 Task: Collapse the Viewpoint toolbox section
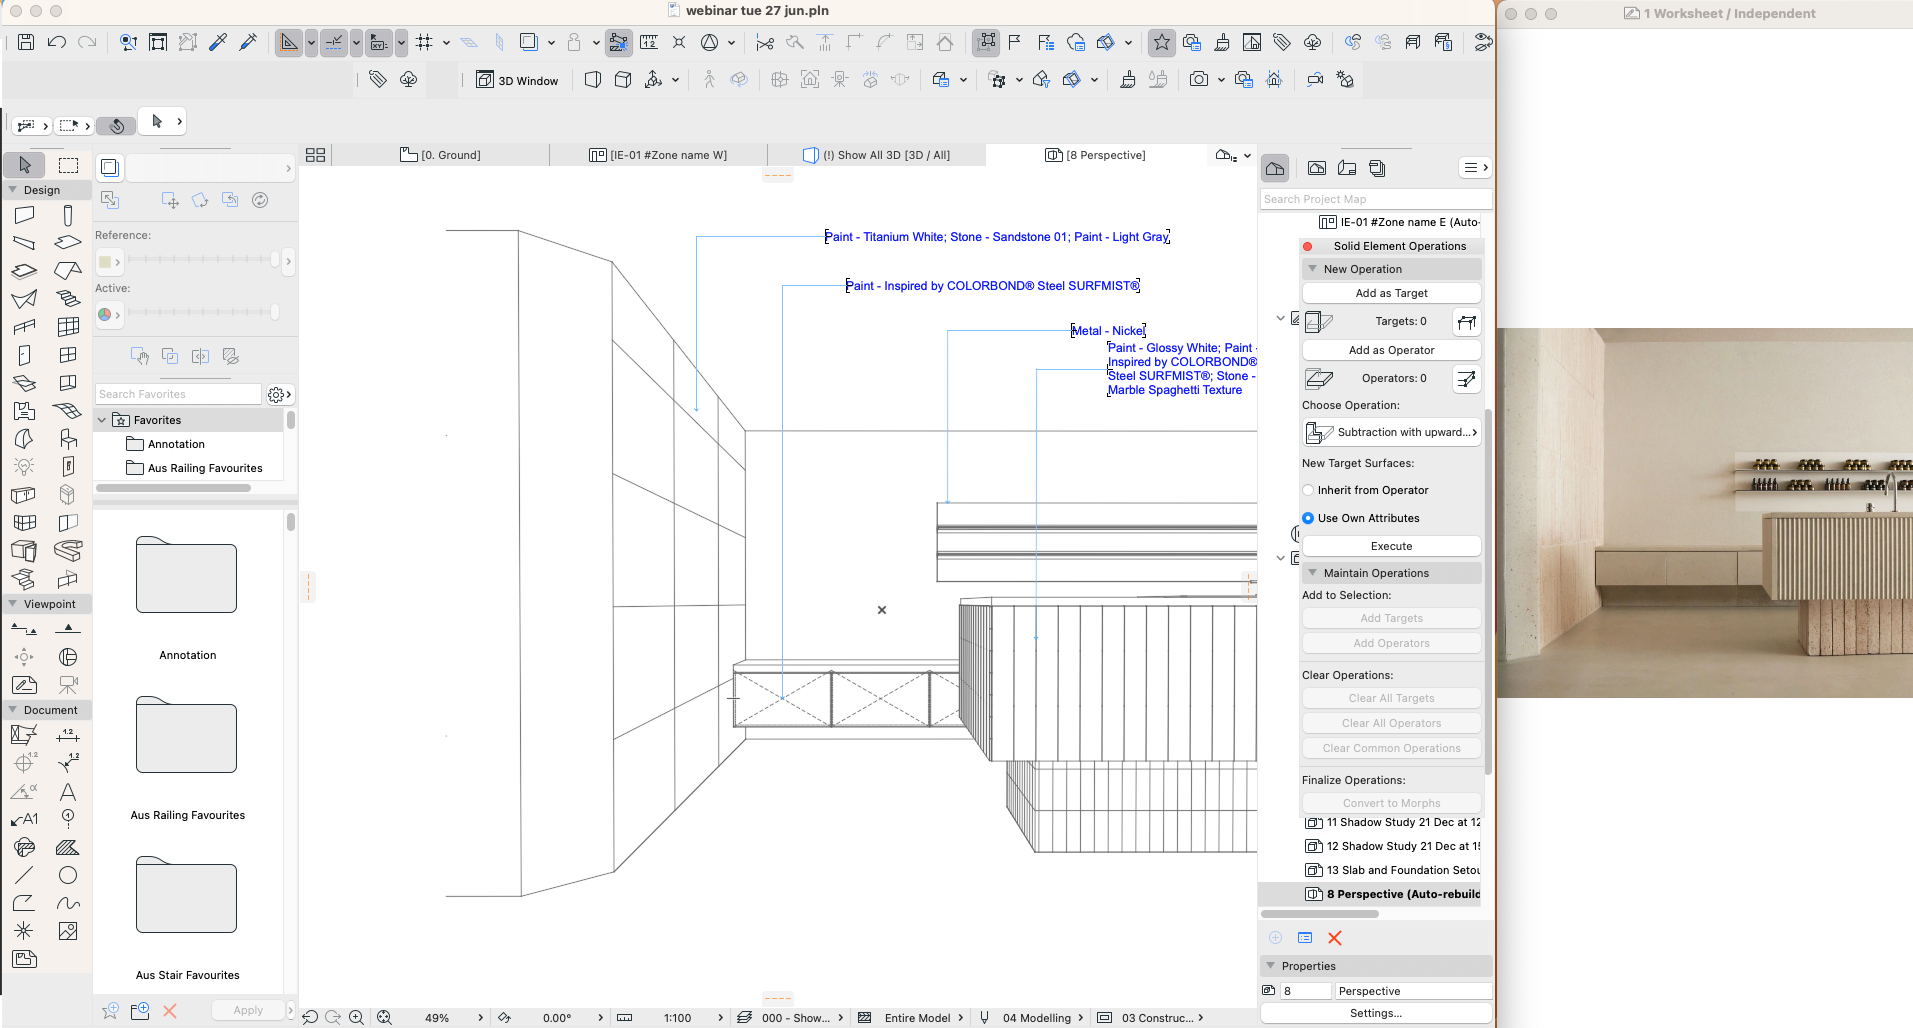tap(12, 604)
